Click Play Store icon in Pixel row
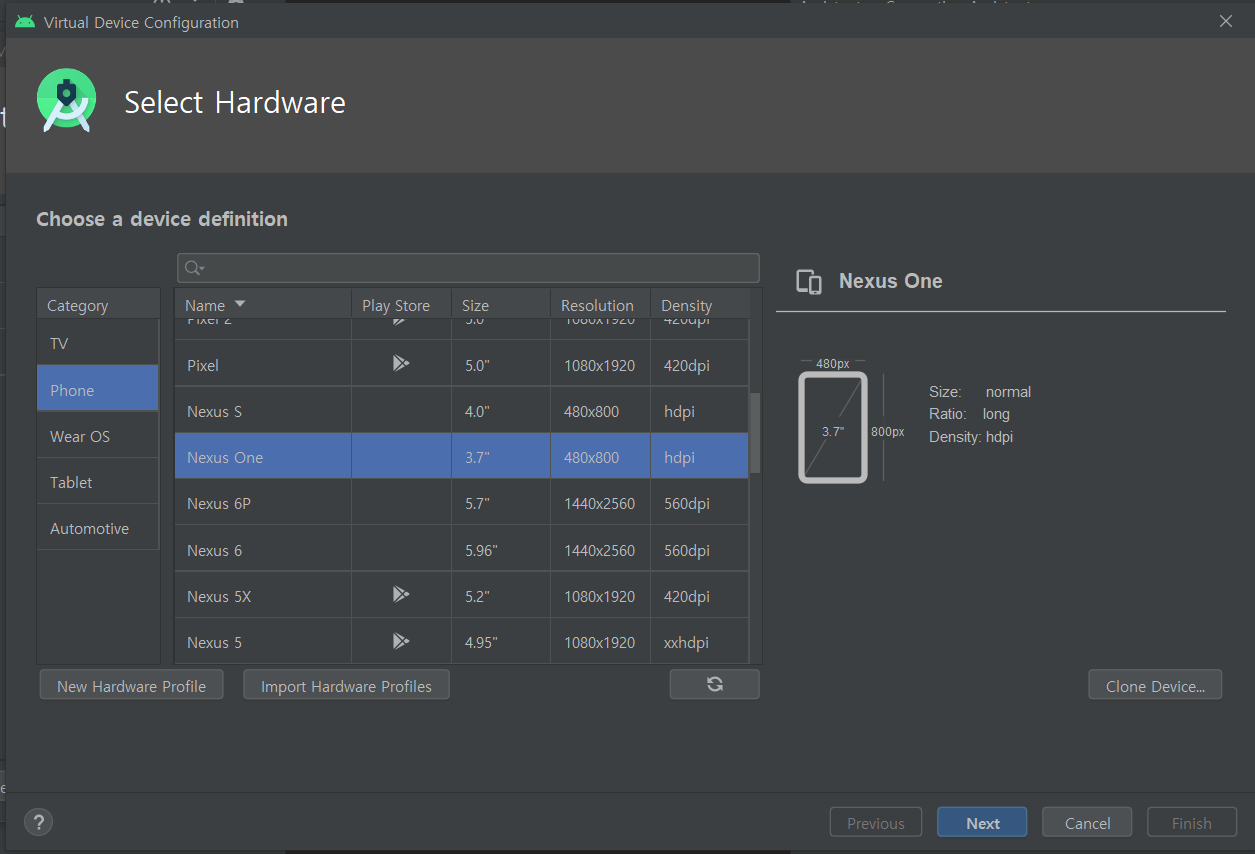The width and height of the screenshot is (1255, 854). [x=400, y=364]
